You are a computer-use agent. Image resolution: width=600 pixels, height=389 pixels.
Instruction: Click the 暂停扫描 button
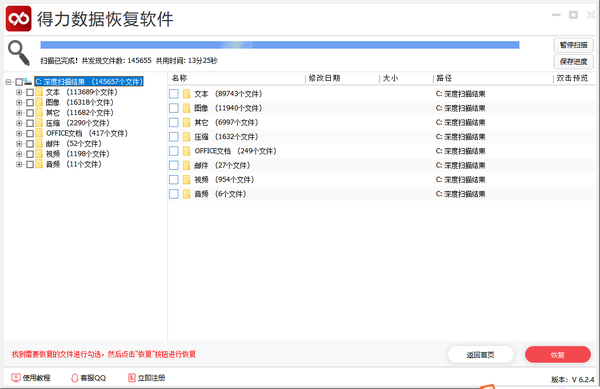tap(574, 45)
